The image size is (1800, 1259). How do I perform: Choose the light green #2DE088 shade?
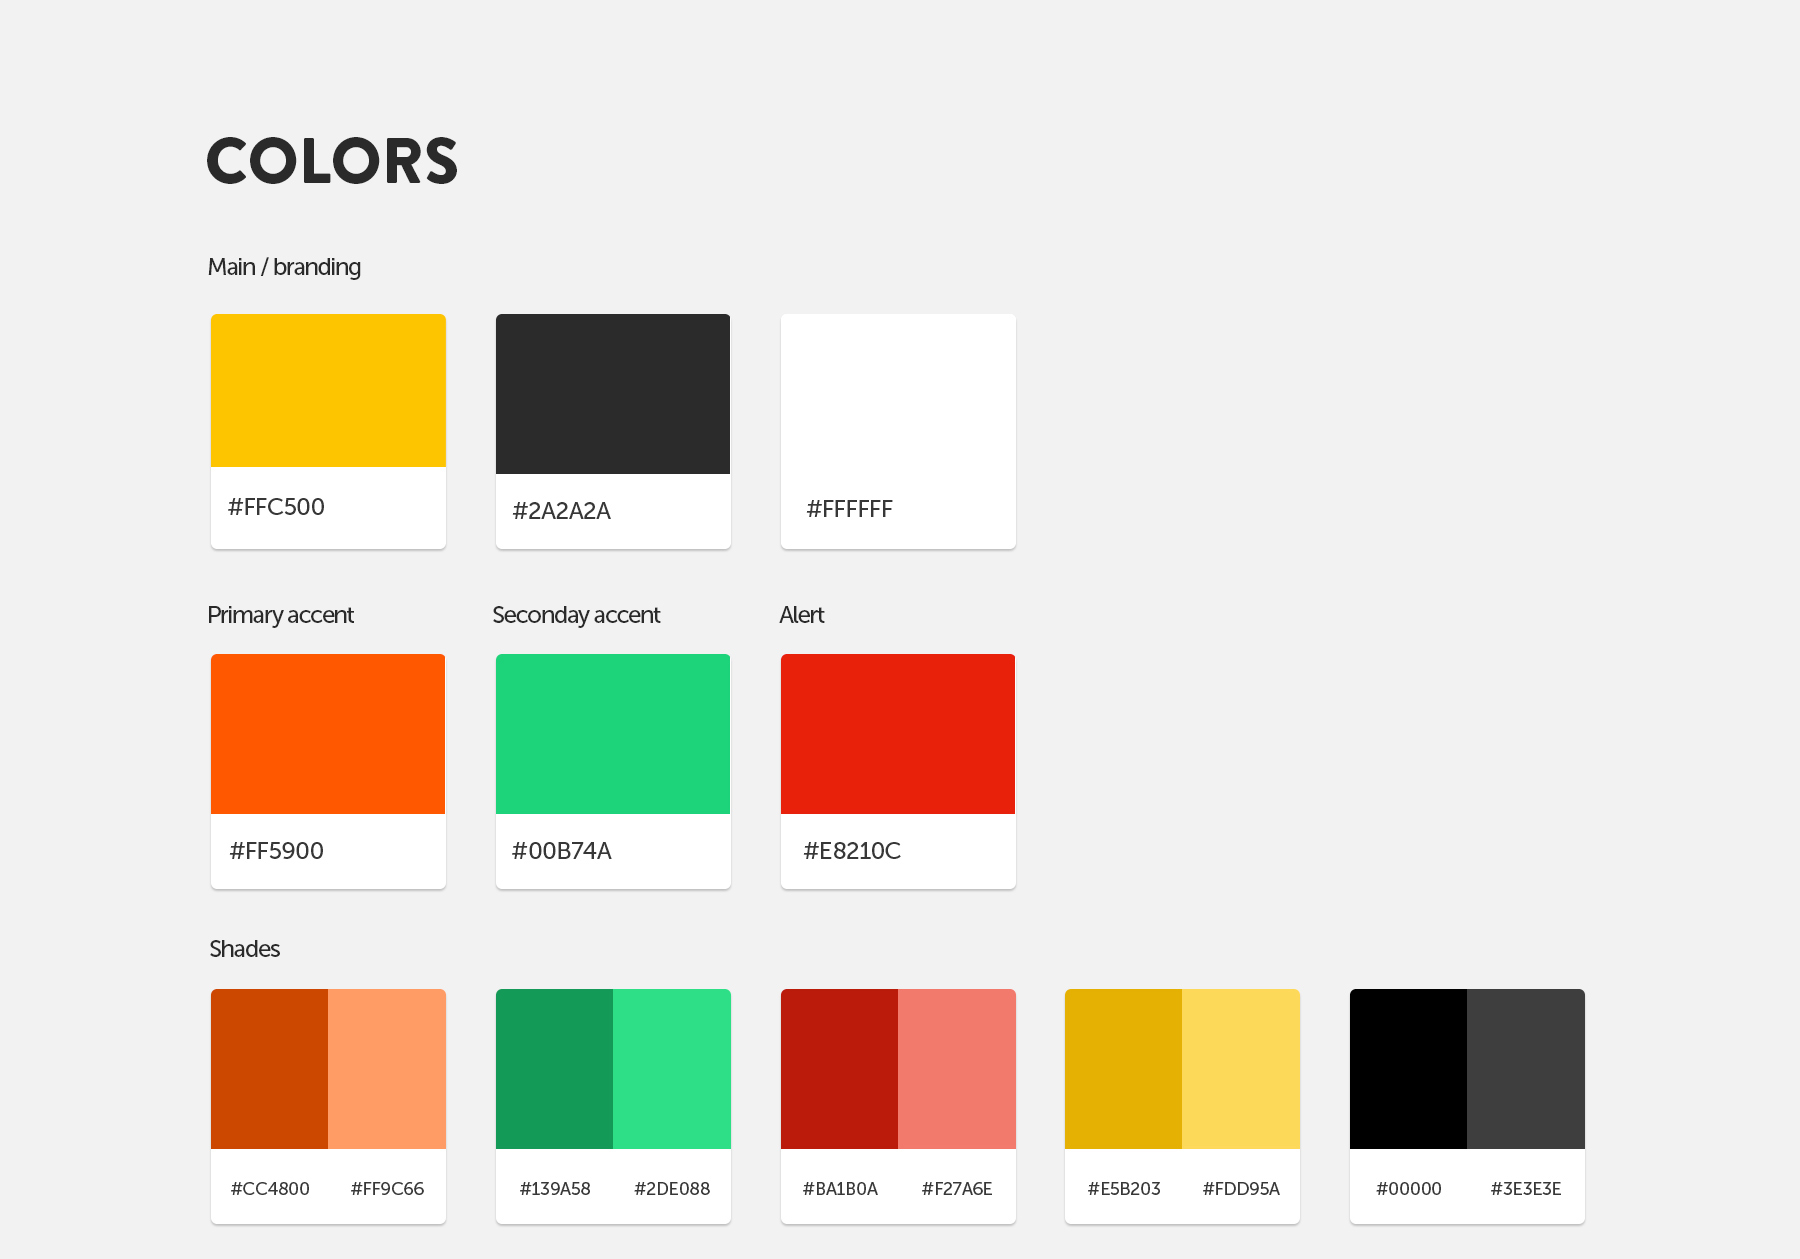tap(672, 1069)
